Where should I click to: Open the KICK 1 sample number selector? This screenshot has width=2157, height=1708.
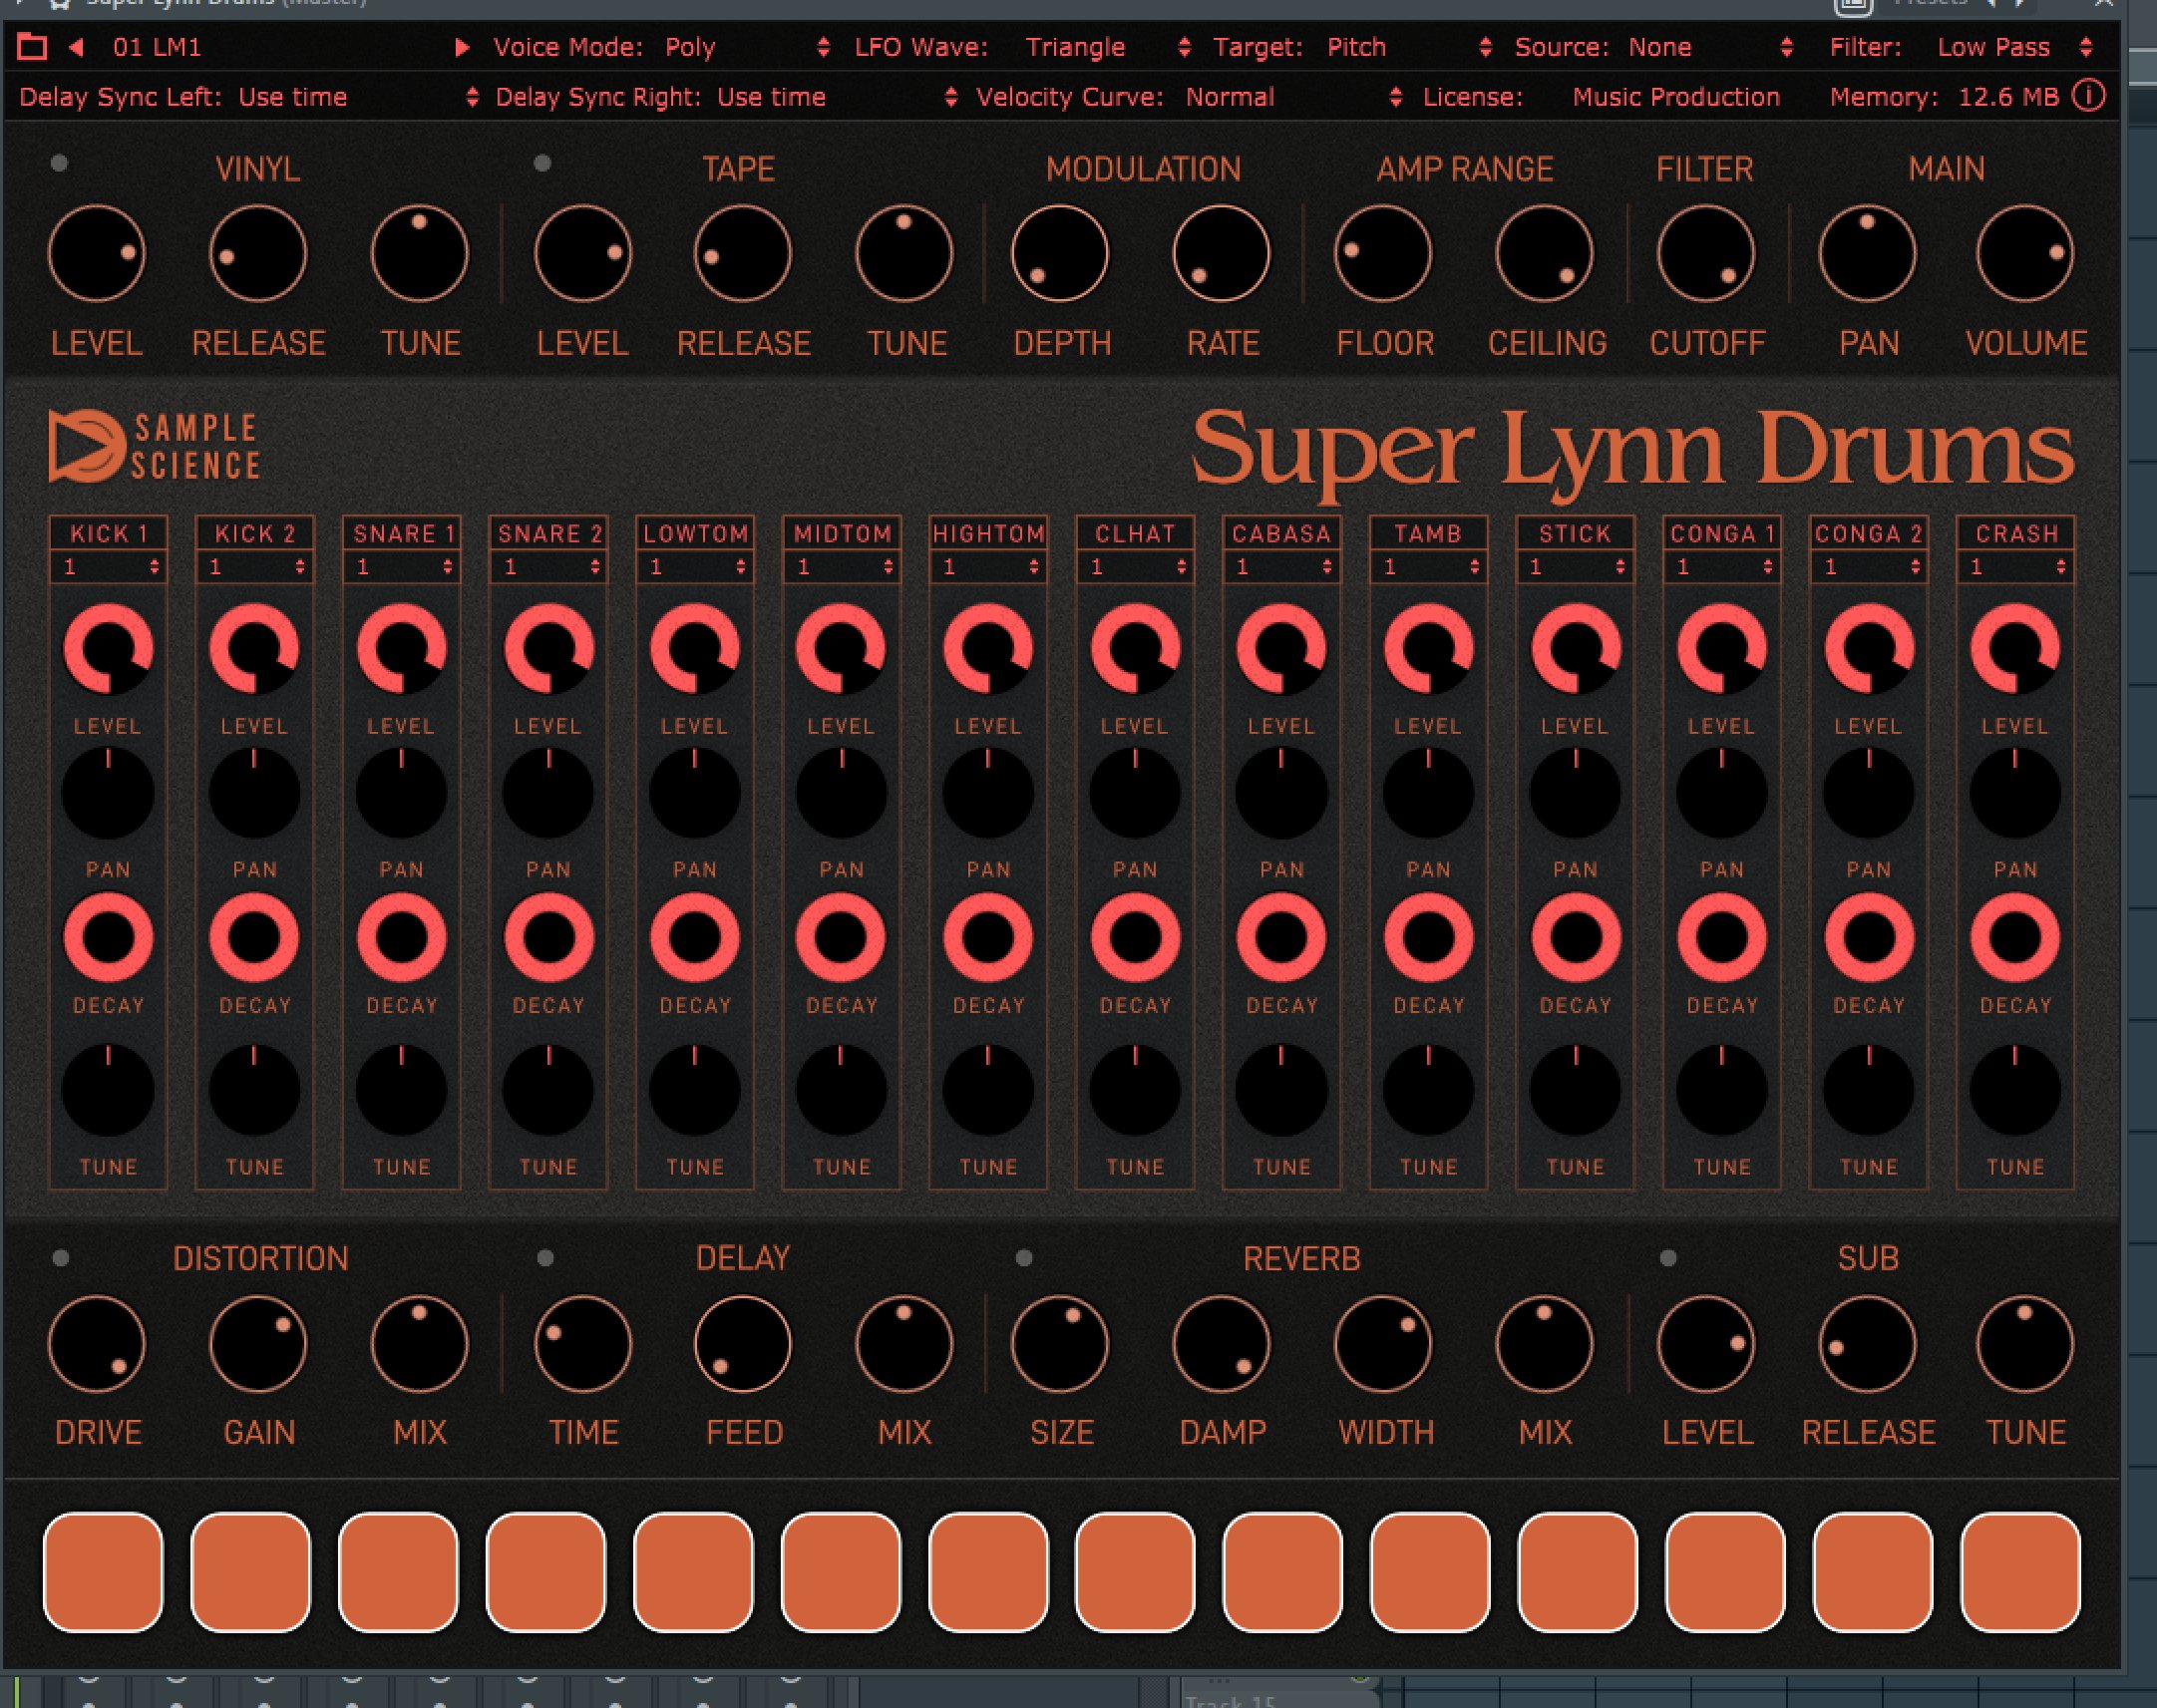pos(109,567)
